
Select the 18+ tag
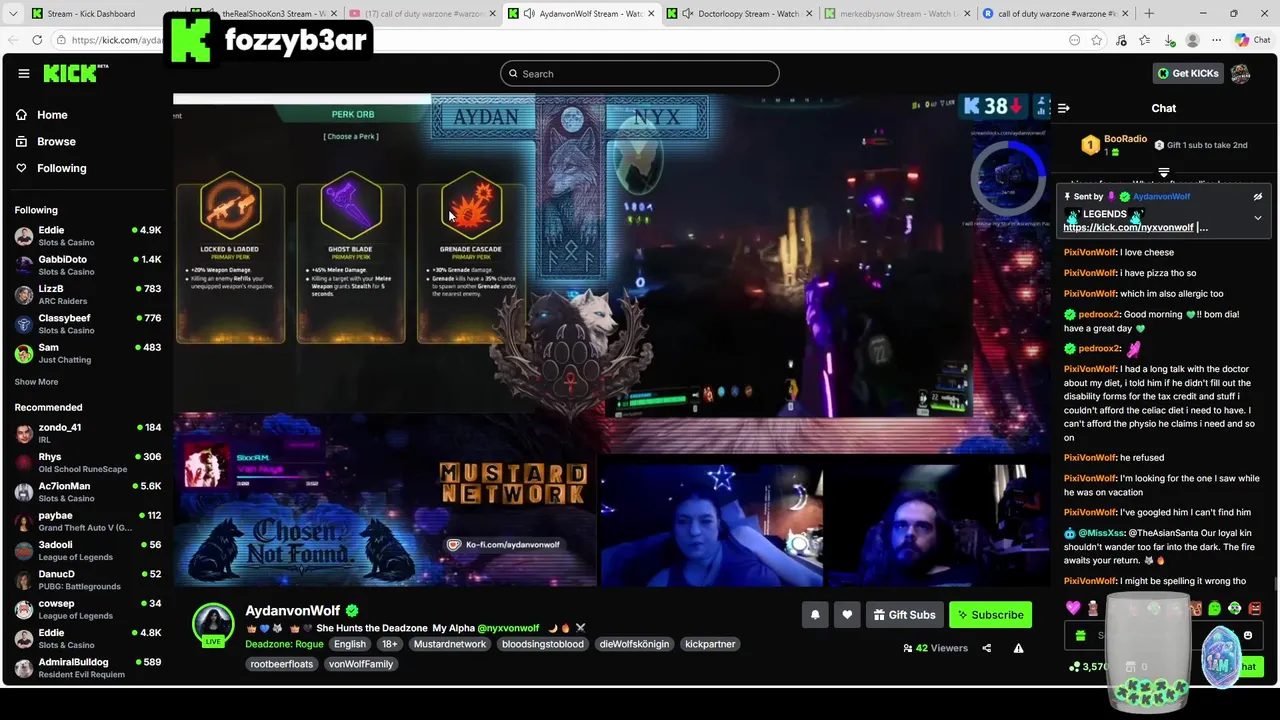(390, 644)
